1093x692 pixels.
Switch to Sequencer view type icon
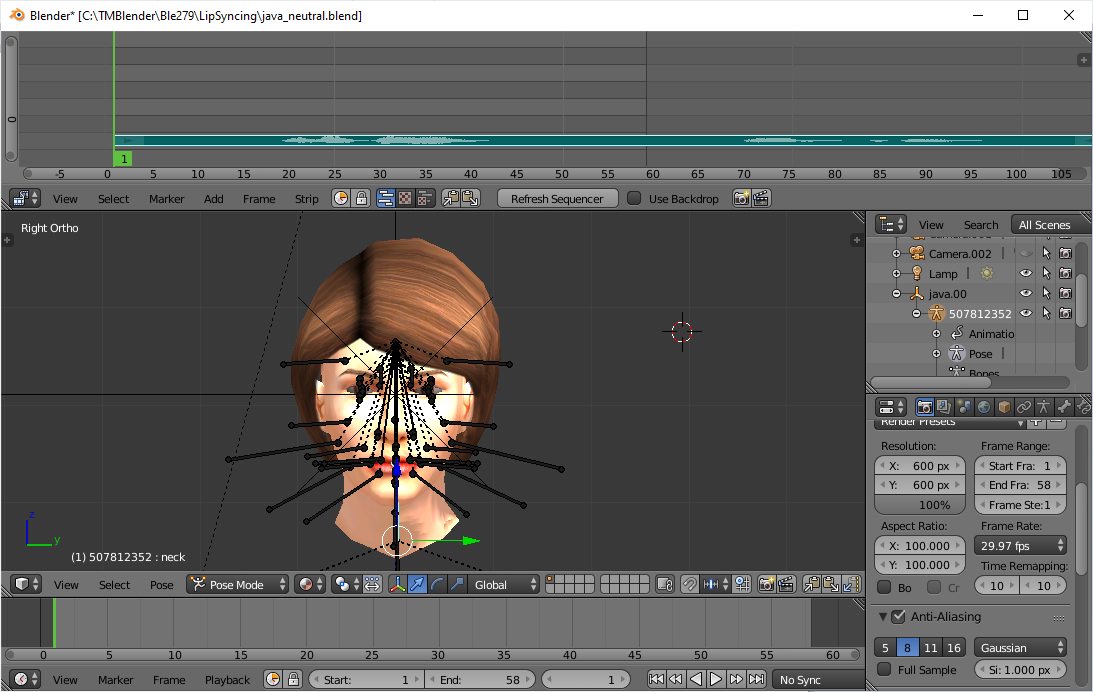point(385,199)
